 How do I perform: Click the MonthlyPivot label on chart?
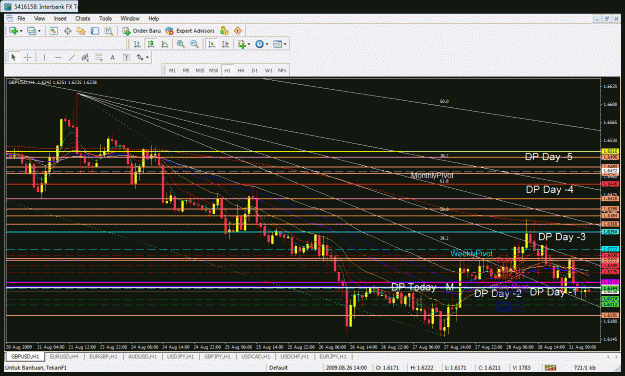(432, 175)
